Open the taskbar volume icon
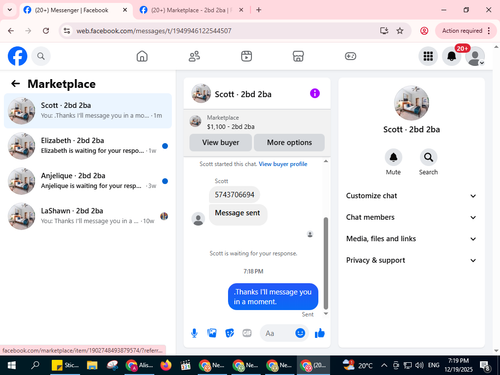This screenshot has width=500, height=375. 419,365
